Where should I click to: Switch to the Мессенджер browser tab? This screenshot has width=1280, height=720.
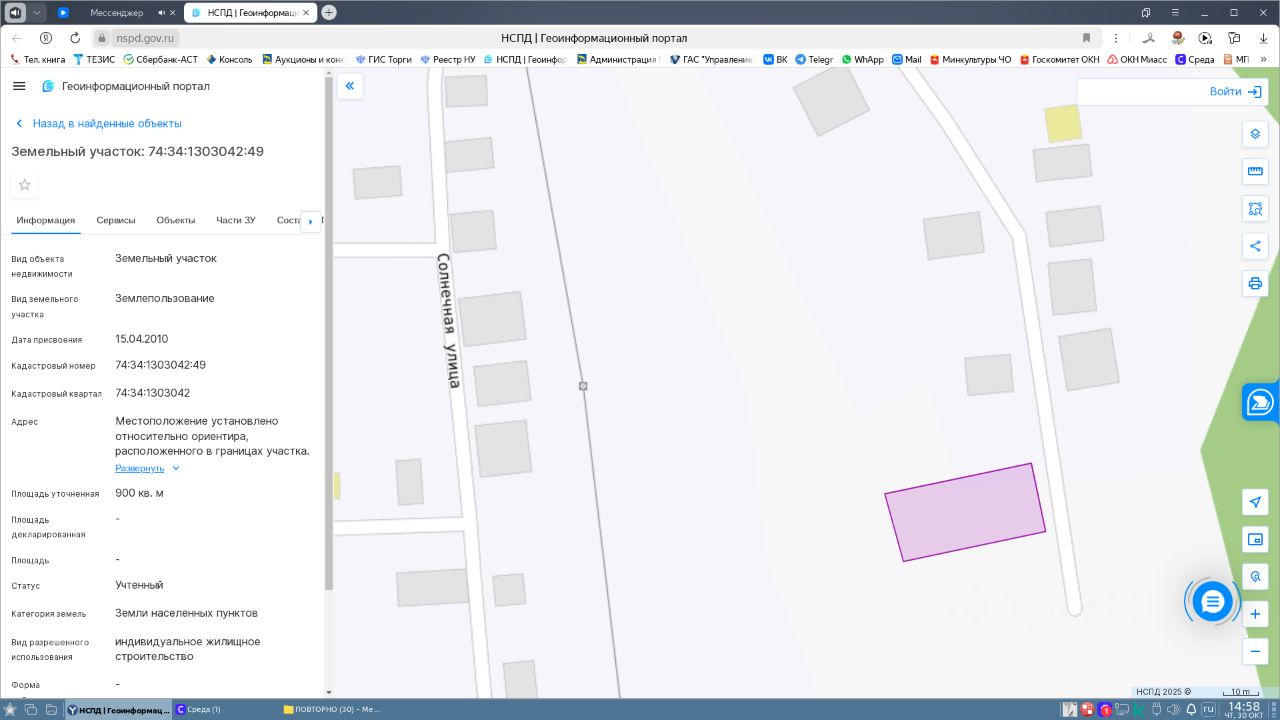[x=116, y=13]
